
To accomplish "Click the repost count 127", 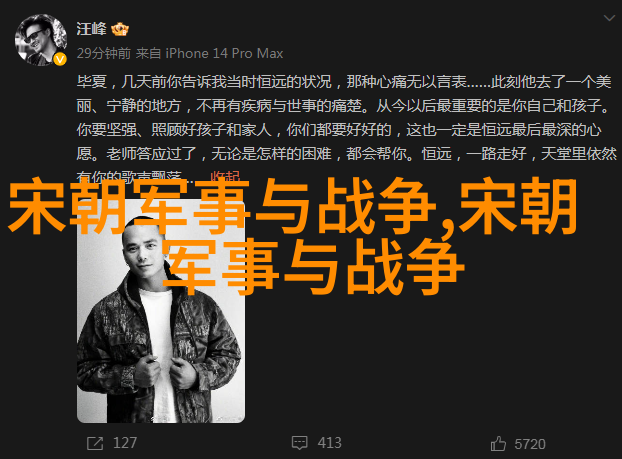I will click(x=125, y=443).
